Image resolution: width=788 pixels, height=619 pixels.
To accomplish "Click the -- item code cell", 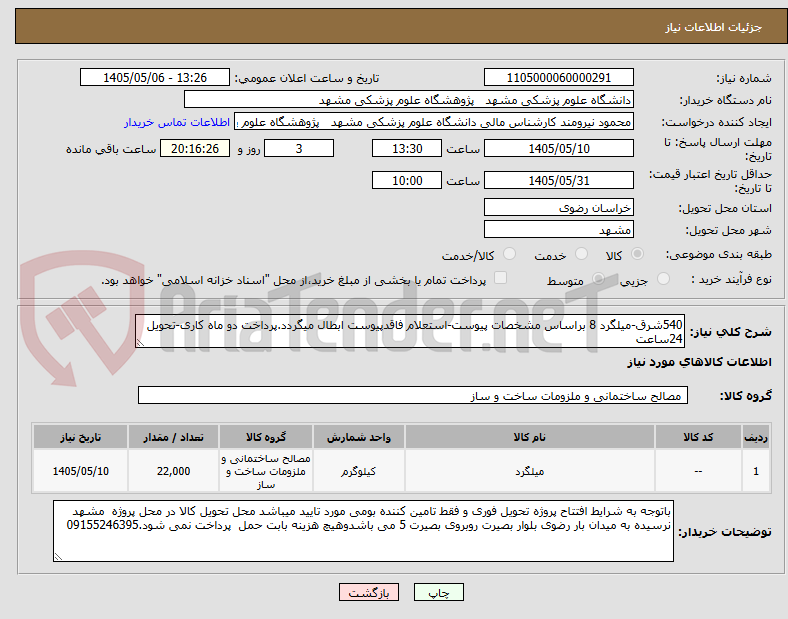I will tap(698, 471).
